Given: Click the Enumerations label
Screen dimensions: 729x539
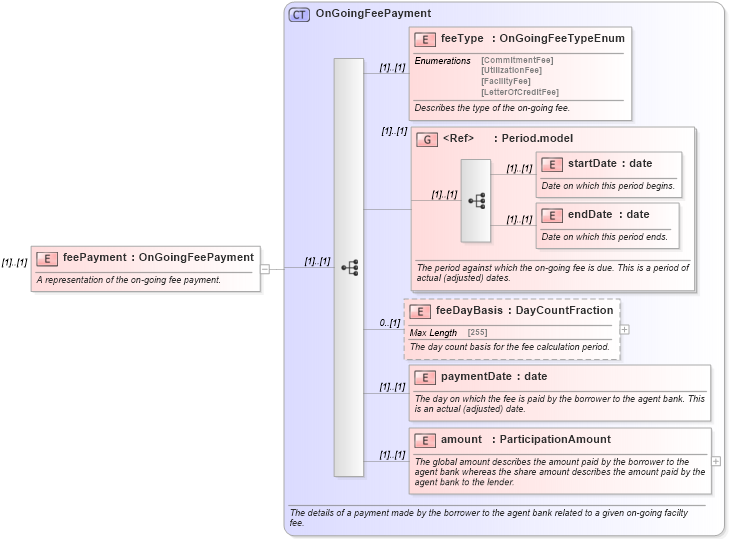Looking at the screenshot, I should [x=443, y=61].
